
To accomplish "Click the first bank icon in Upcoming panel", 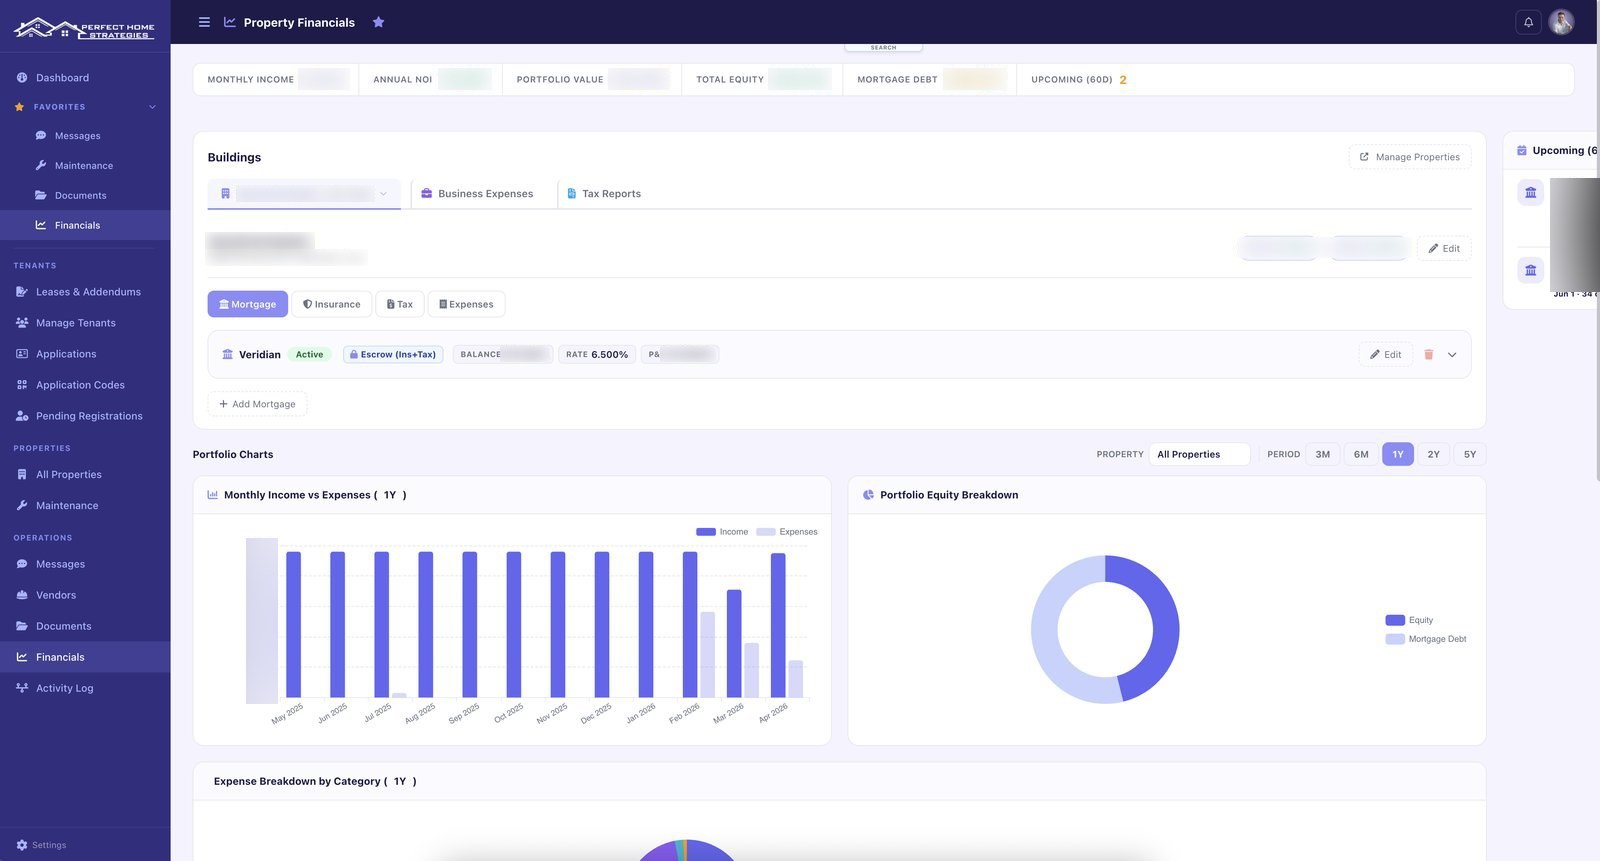I will tap(1530, 192).
